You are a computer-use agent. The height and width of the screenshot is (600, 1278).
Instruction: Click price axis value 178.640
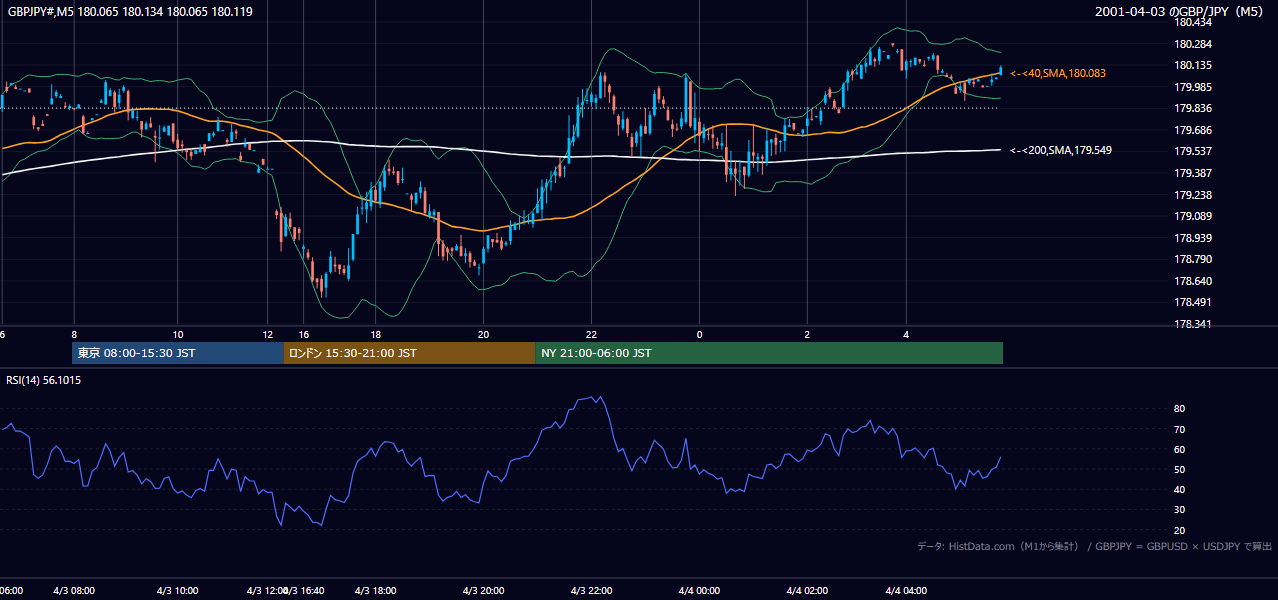(x=1194, y=281)
